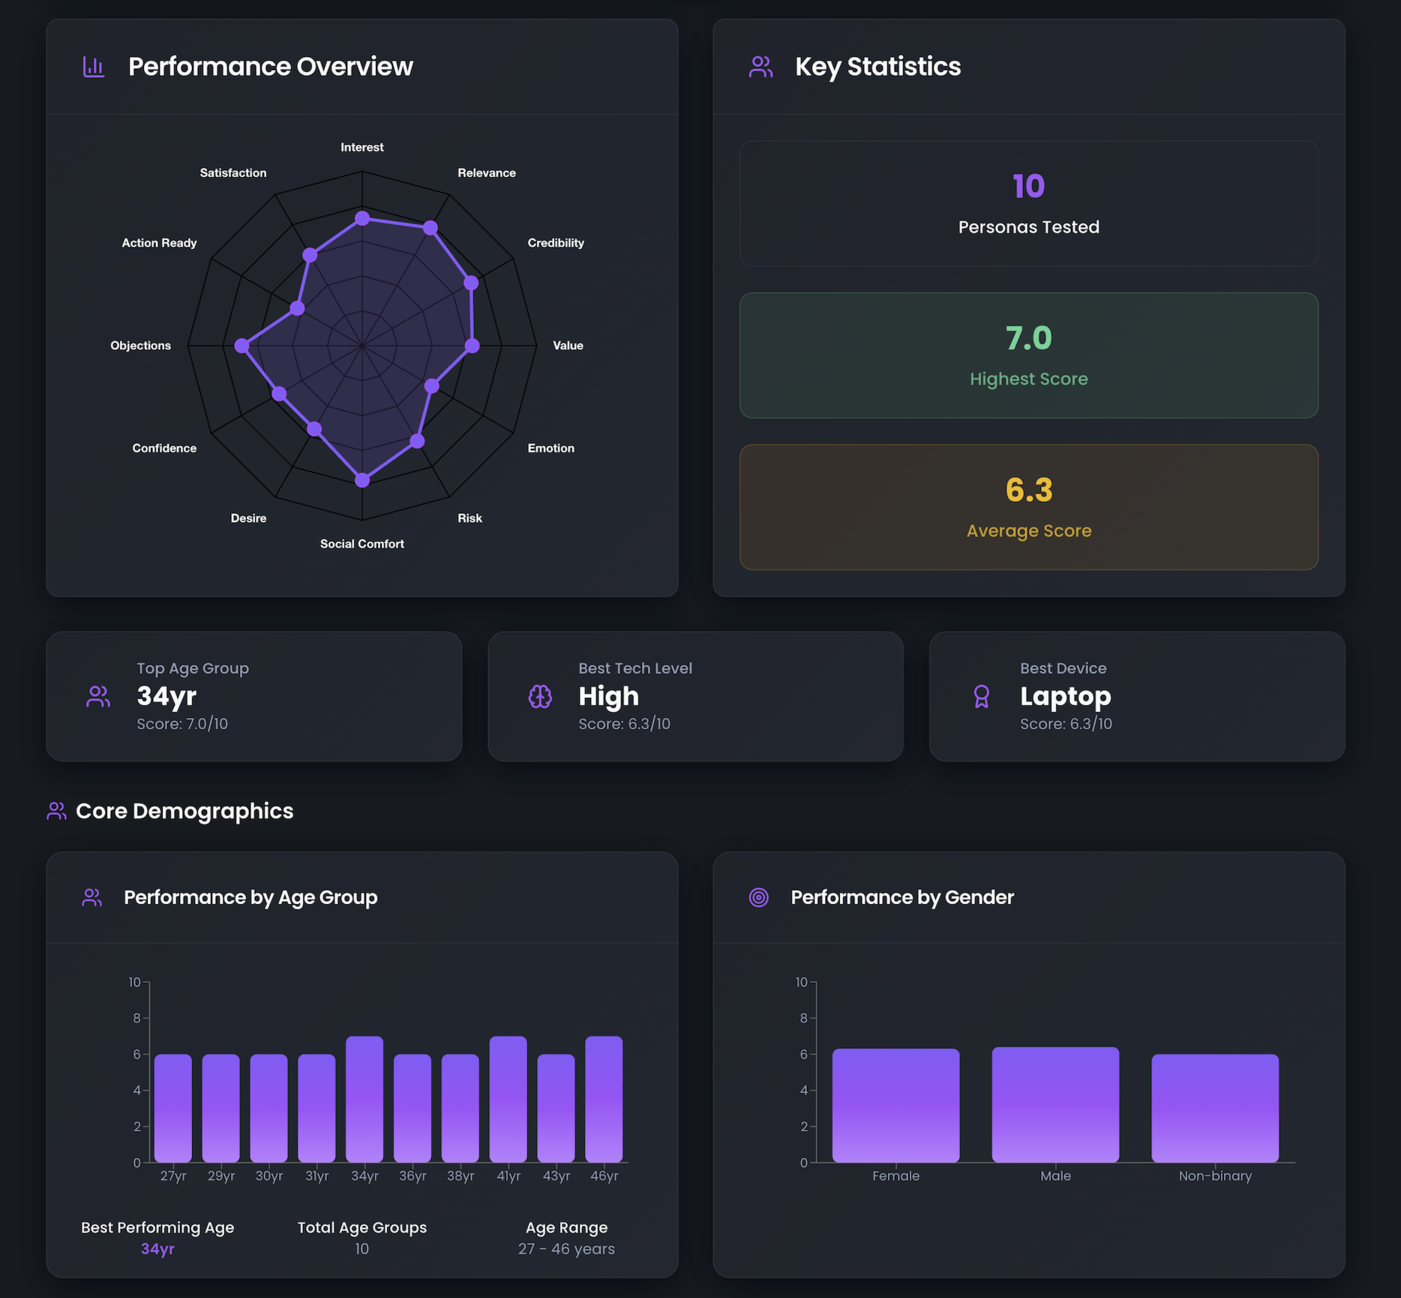Select the amber Average Score card
The height and width of the screenshot is (1298, 1401).
pos(1028,508)
